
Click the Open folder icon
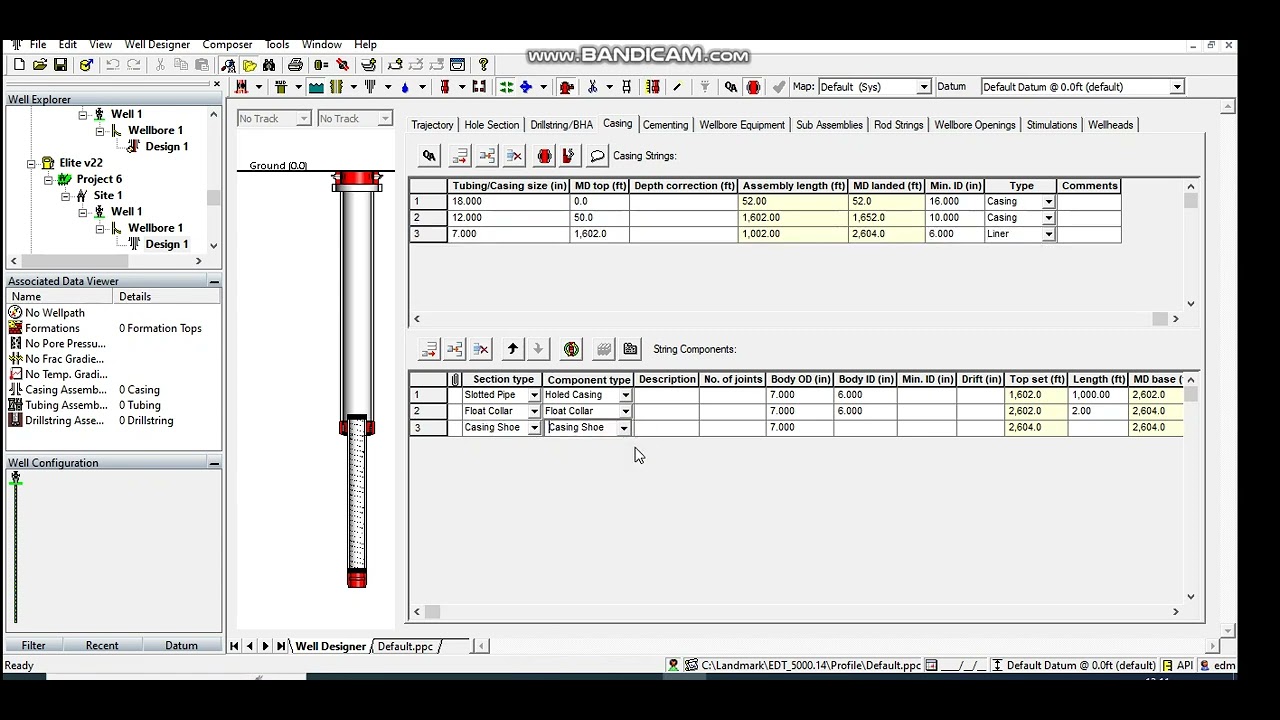pyautogui.click(x=40, y=65)
